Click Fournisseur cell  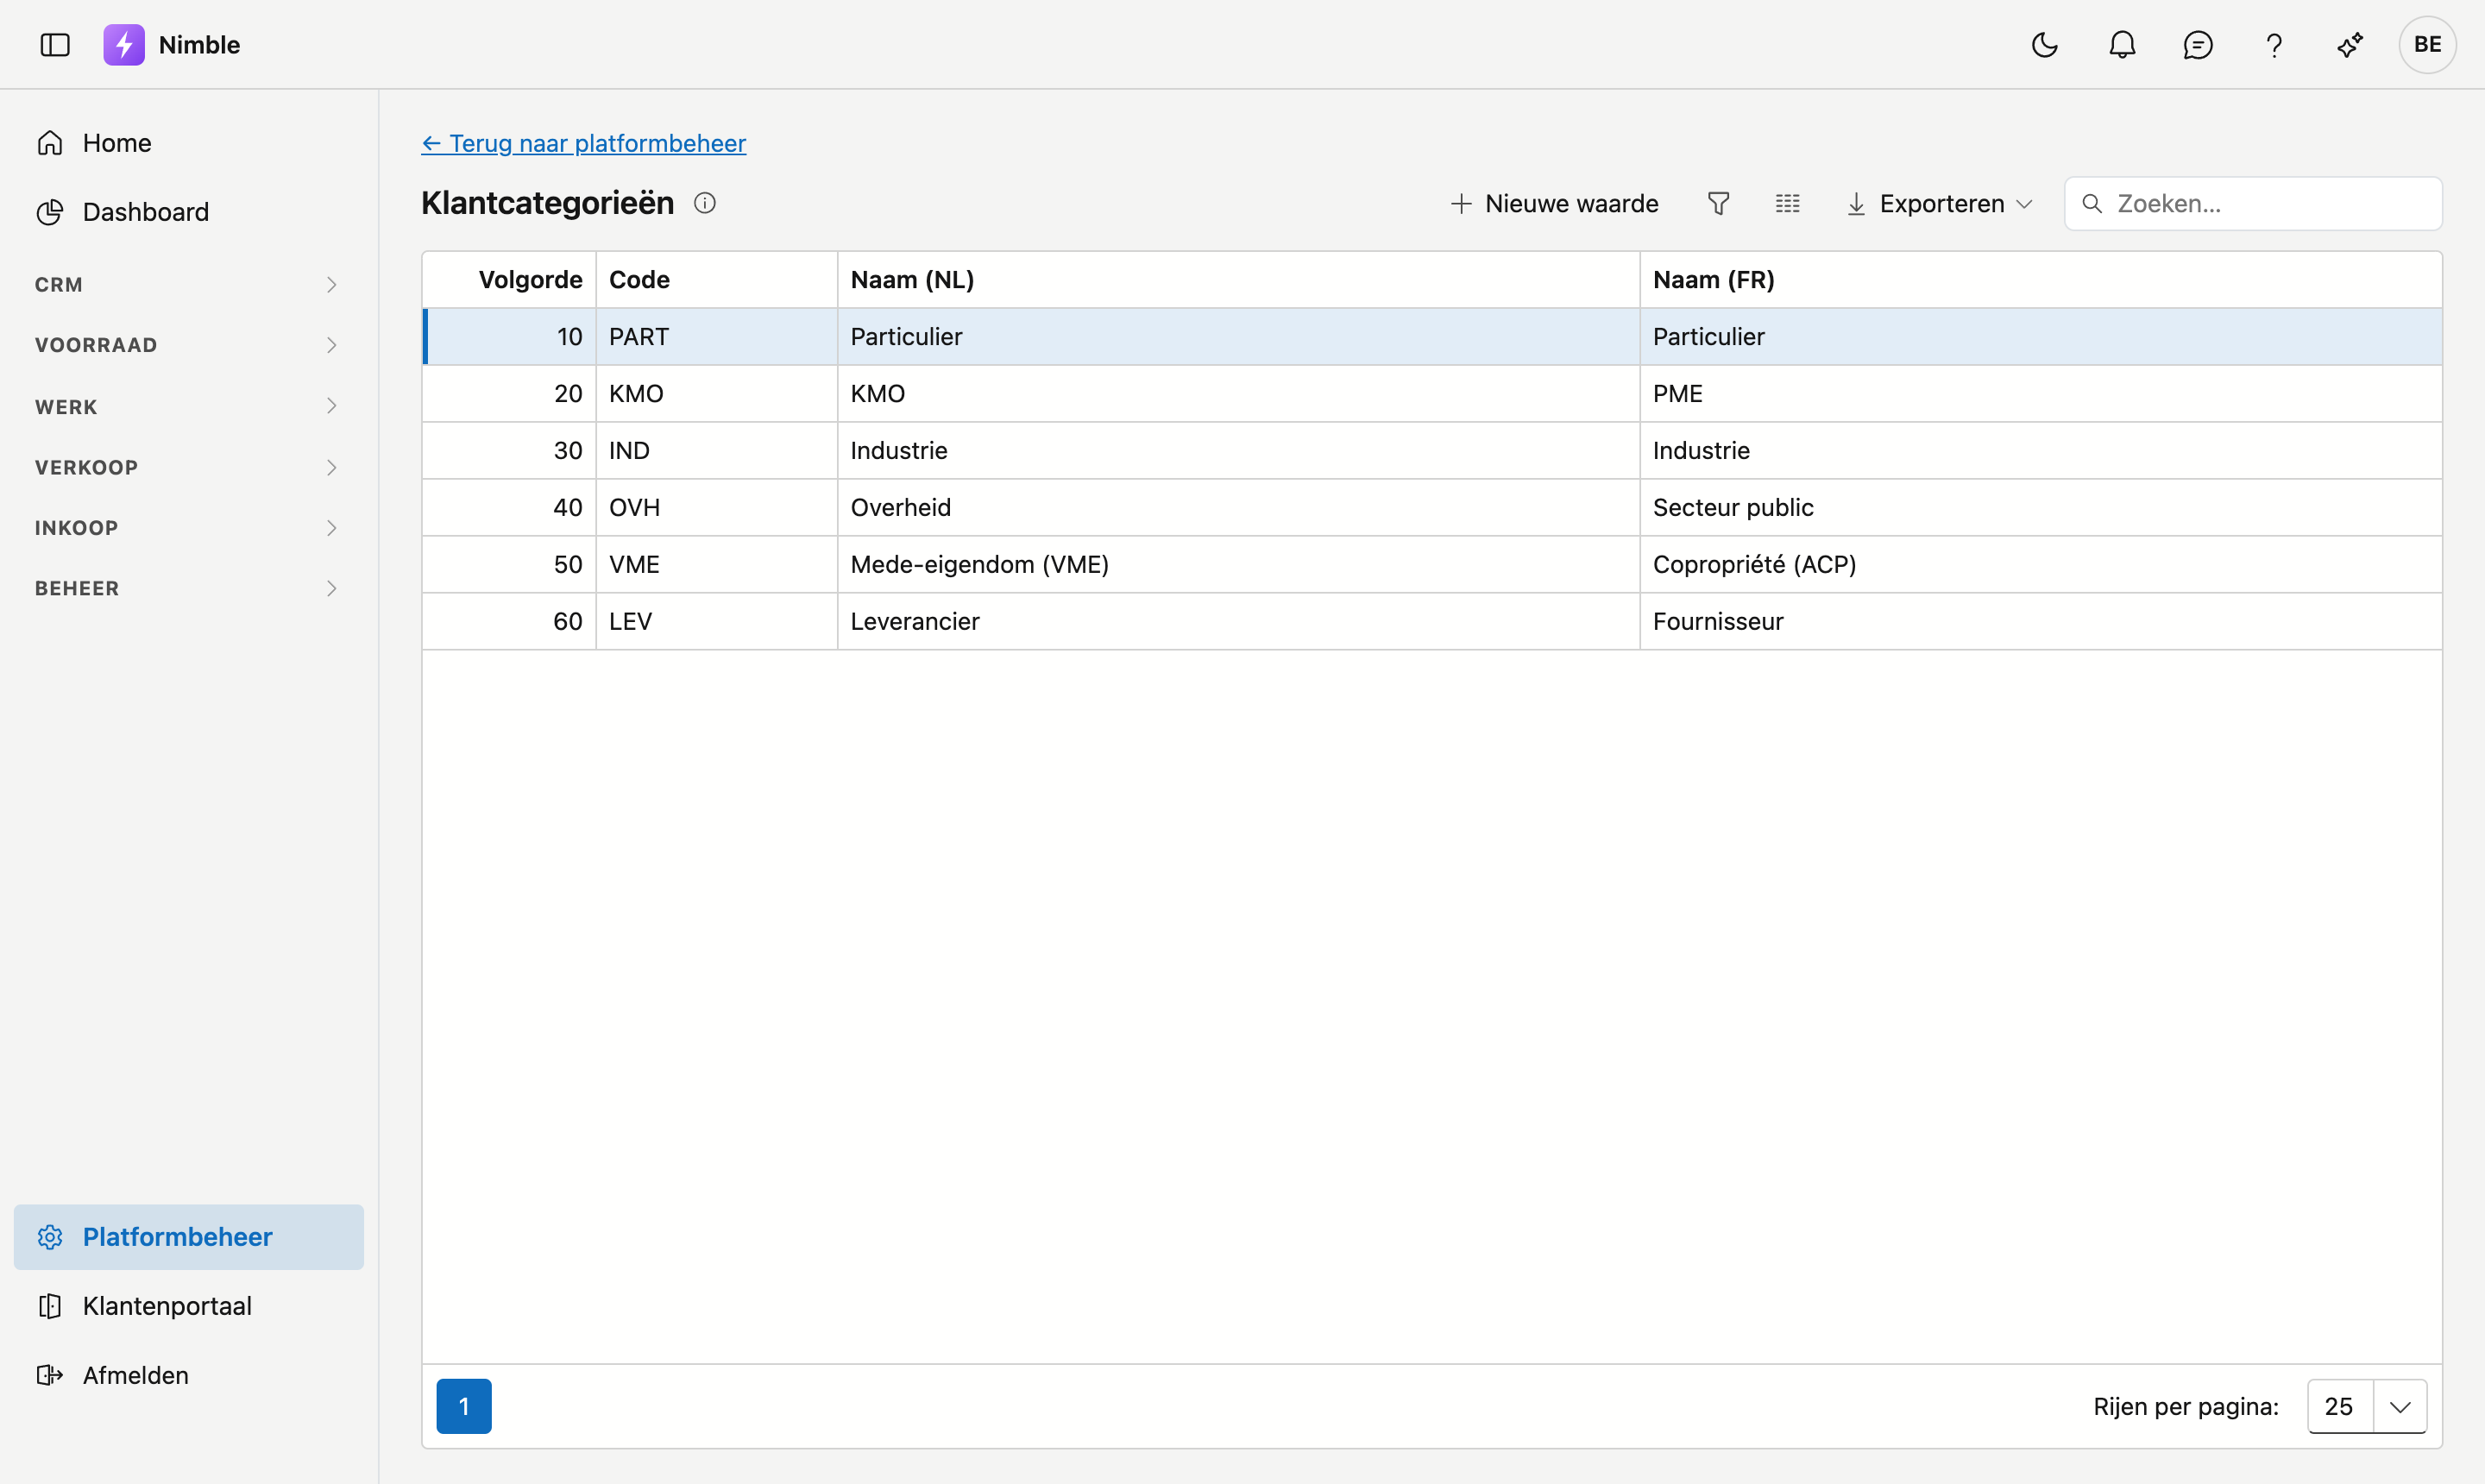[2041, 622]
